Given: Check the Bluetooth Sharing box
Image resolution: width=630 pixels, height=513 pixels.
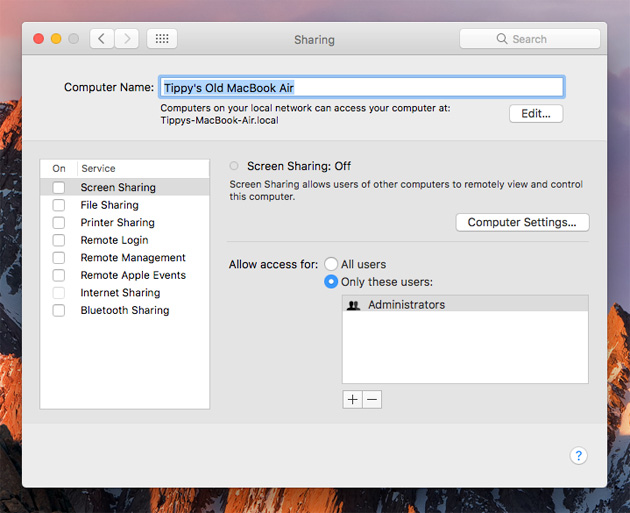Looking at the screenshot, I should click(x=59, y=310).
